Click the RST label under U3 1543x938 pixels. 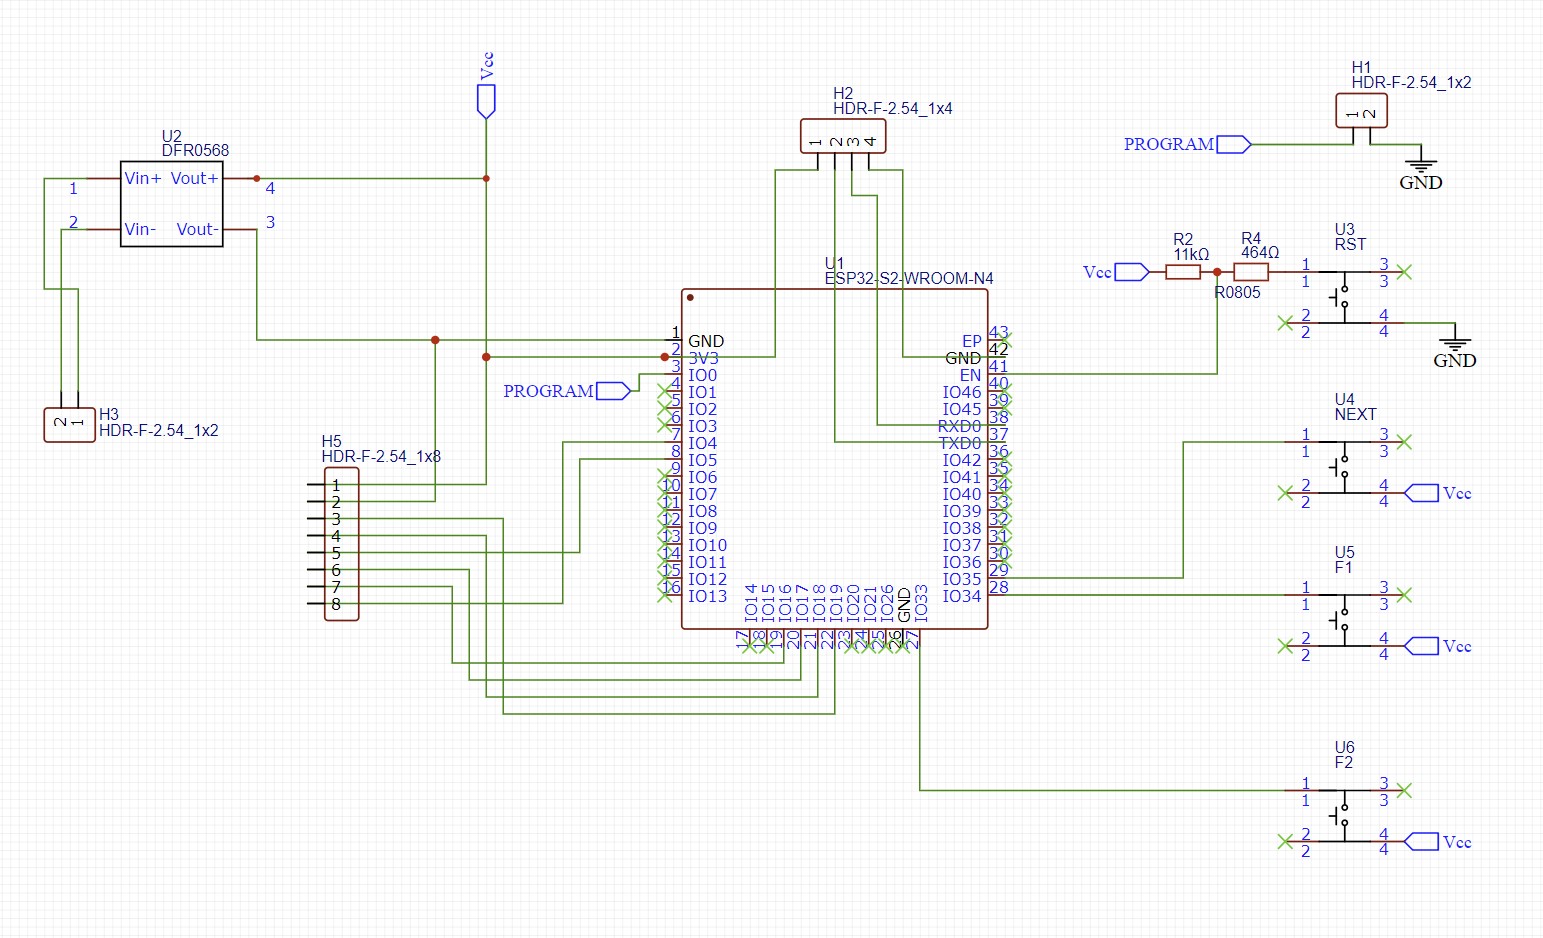[x=1350, y=245]
